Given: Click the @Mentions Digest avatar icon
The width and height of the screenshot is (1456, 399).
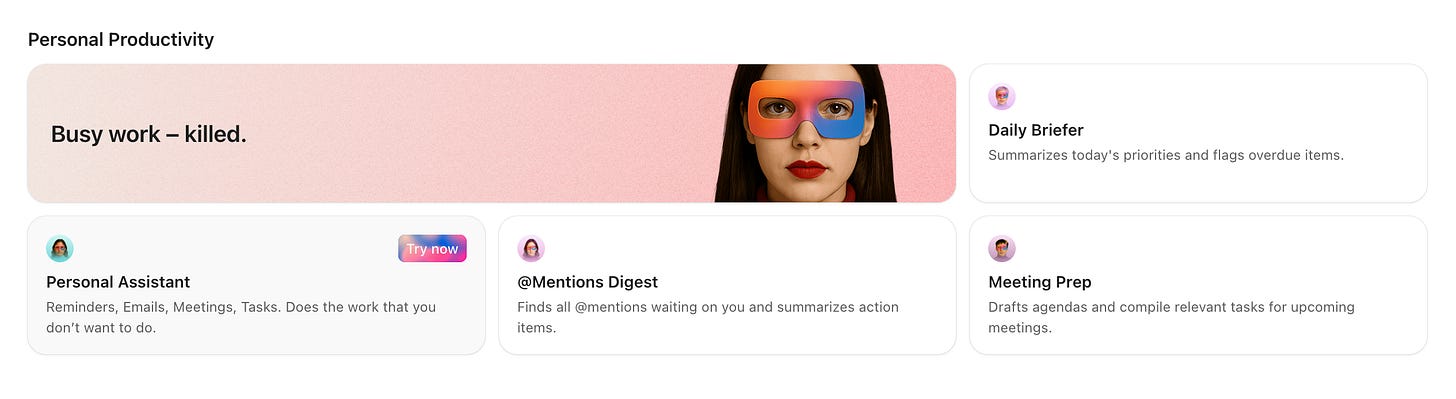Looking at the screenshot, I should pyautogui.click(x=531, y=249).
